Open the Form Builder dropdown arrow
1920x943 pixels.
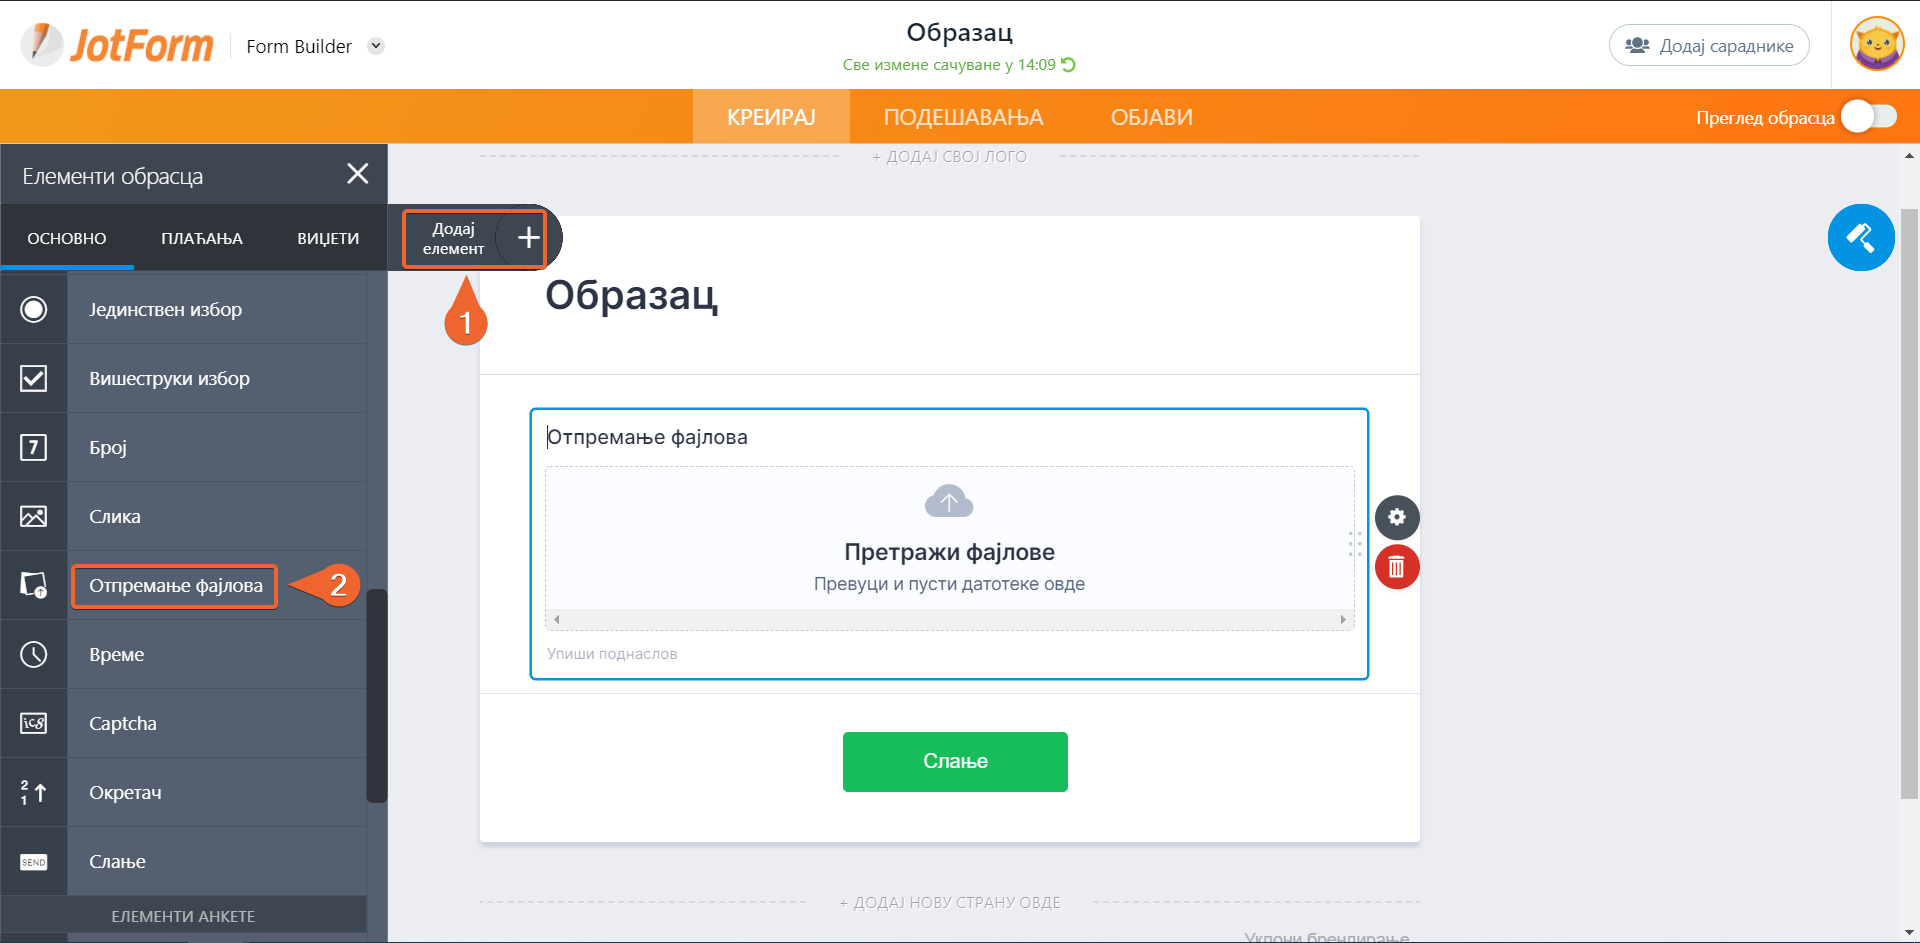(x=376, y=46)
